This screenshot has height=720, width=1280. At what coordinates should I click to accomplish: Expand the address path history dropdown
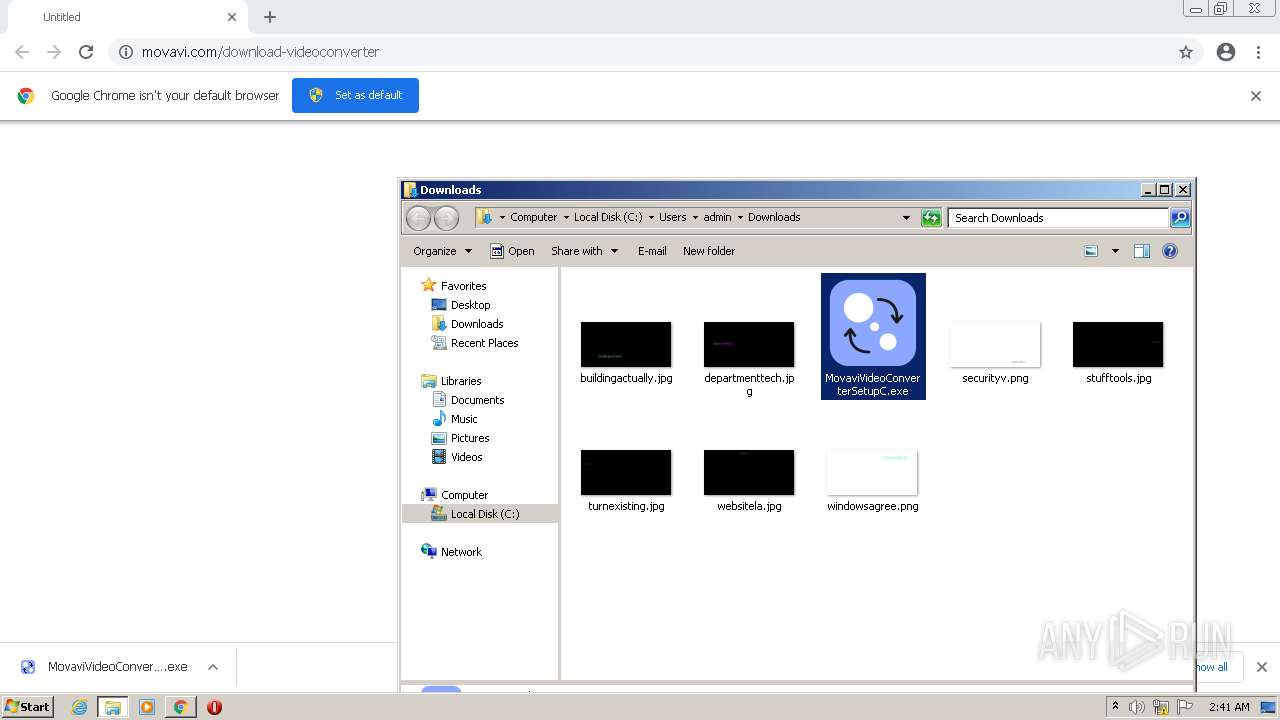click(x=906, y=217)
